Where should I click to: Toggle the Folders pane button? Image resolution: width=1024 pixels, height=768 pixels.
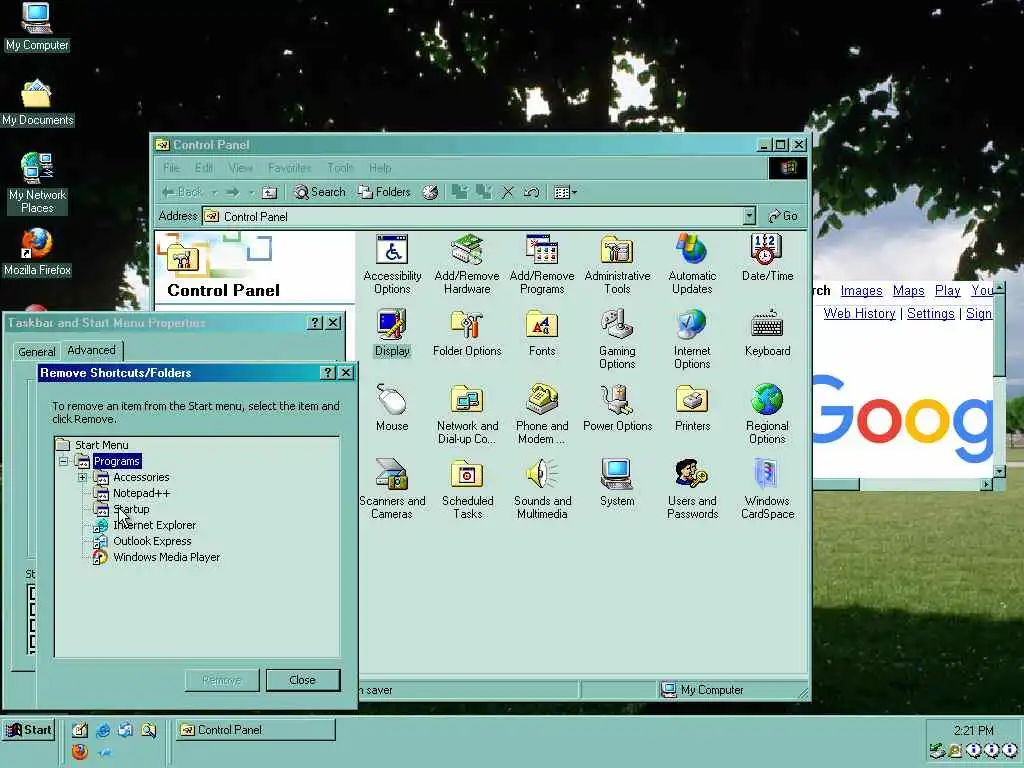tap(384, 192)
